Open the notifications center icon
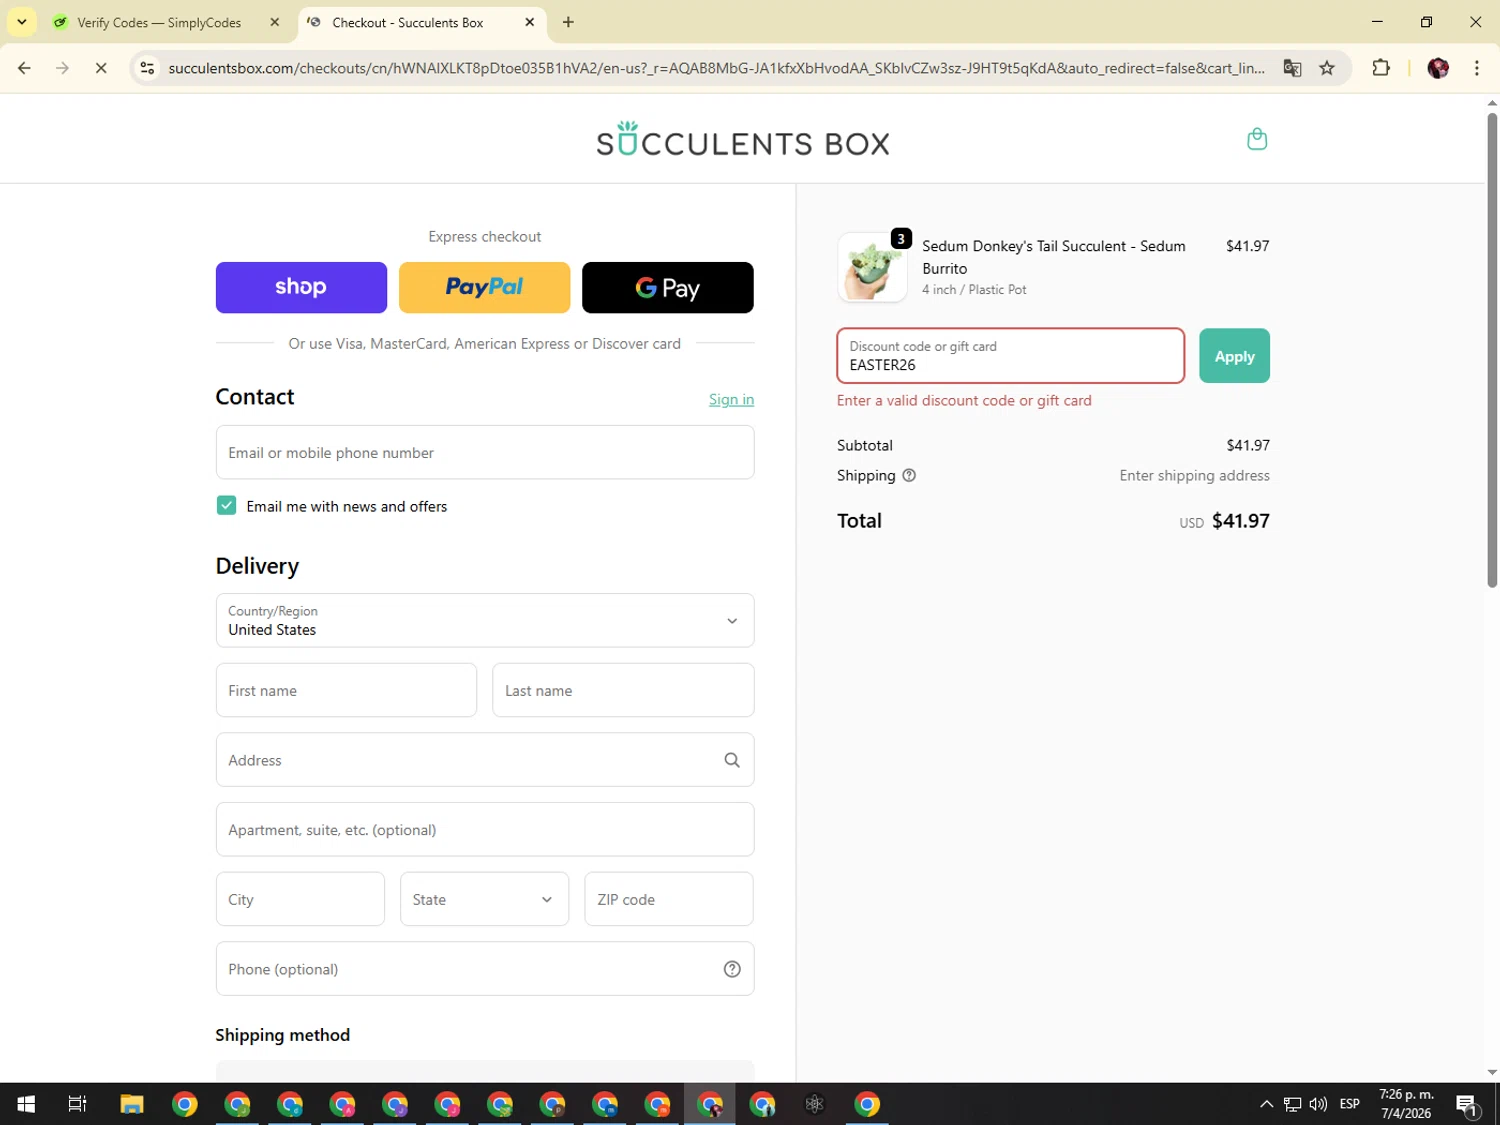 tap(1467, 1104)
